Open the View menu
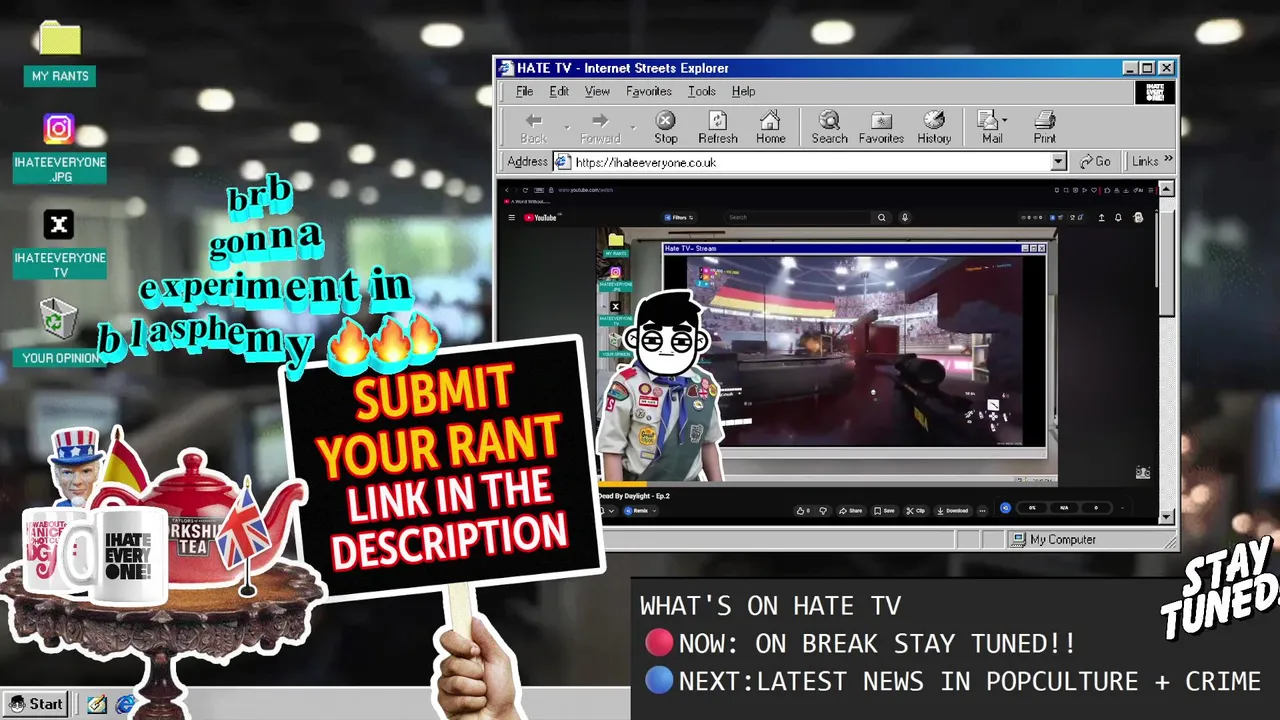The height and width of the screenshot is (720, 1280). coord(597,91)
